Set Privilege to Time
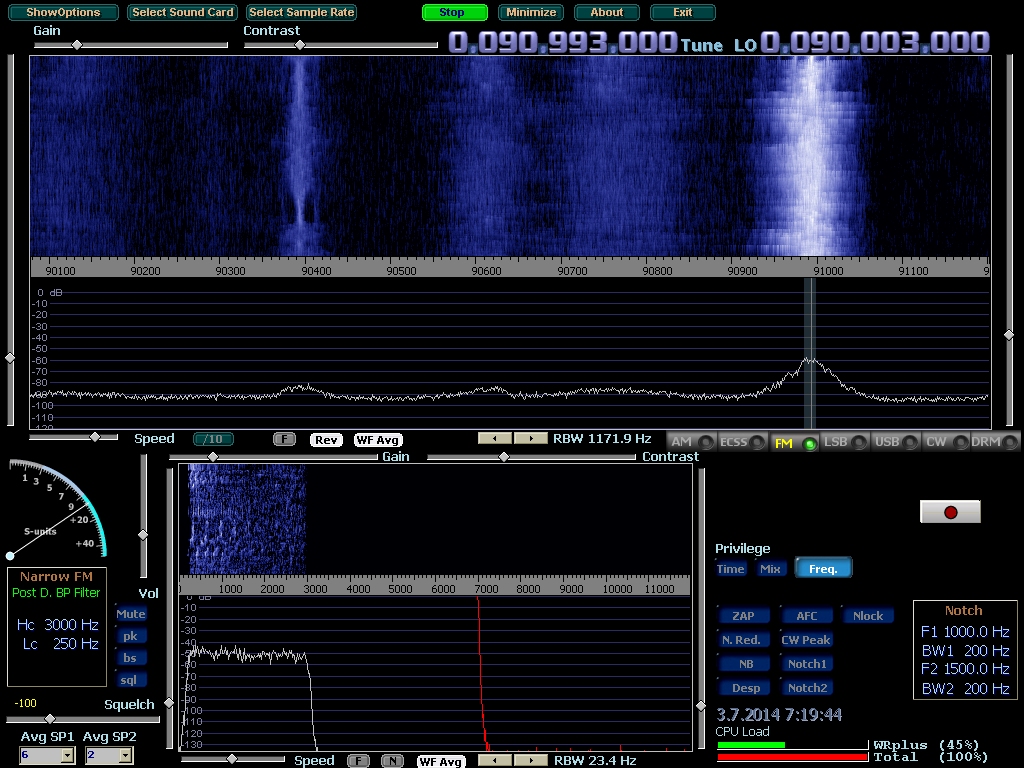The height and width of the screenshot is (768, 1024). click(x=730, y=569)
